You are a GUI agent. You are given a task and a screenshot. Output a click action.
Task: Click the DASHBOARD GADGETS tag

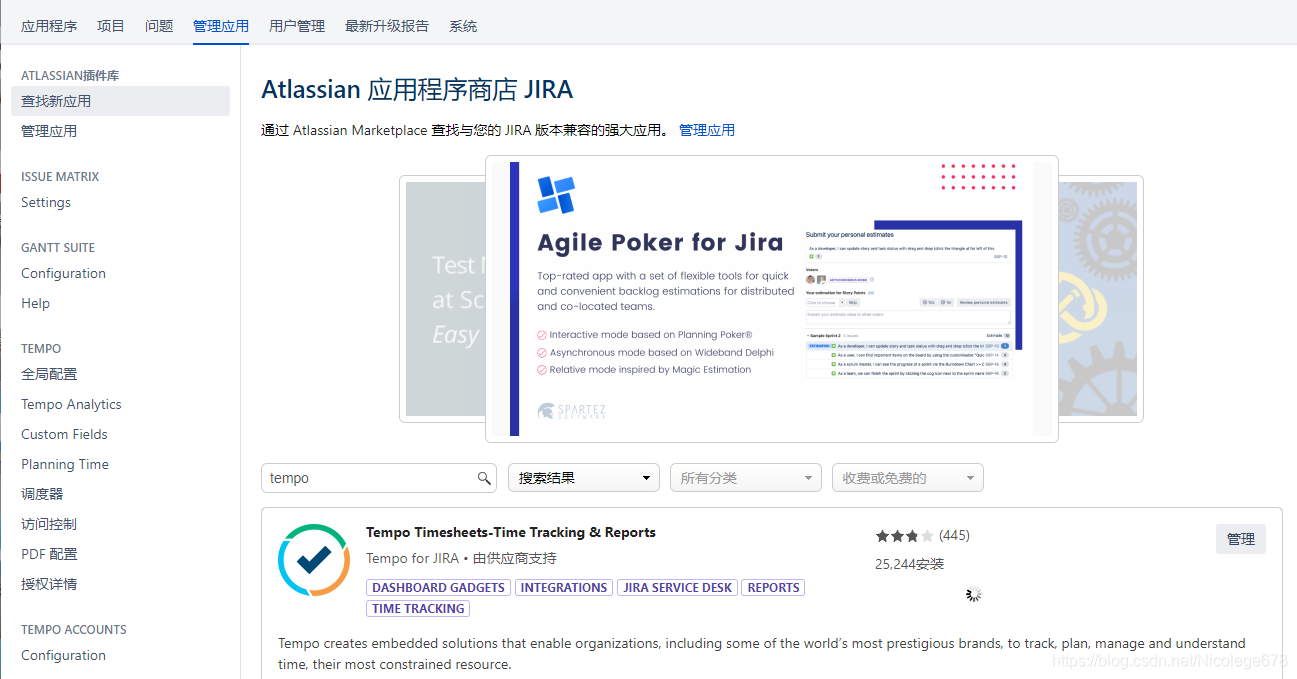click(439, 587)
